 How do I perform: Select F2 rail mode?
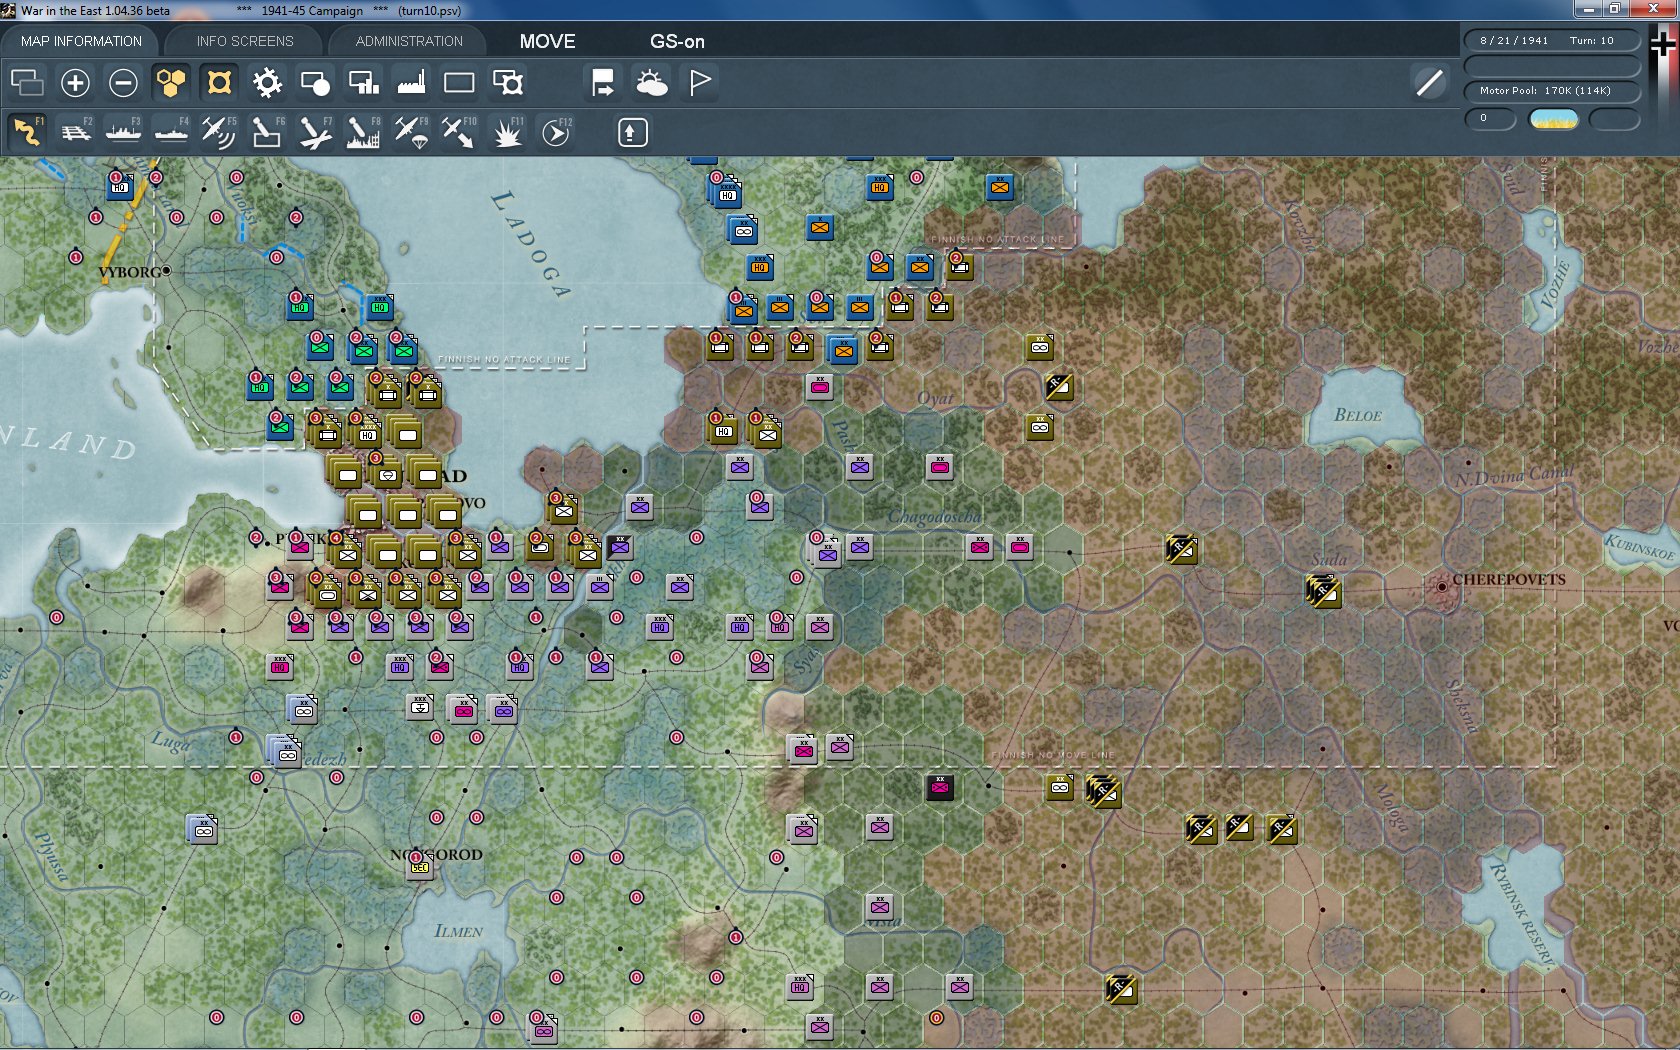(75, 132)
